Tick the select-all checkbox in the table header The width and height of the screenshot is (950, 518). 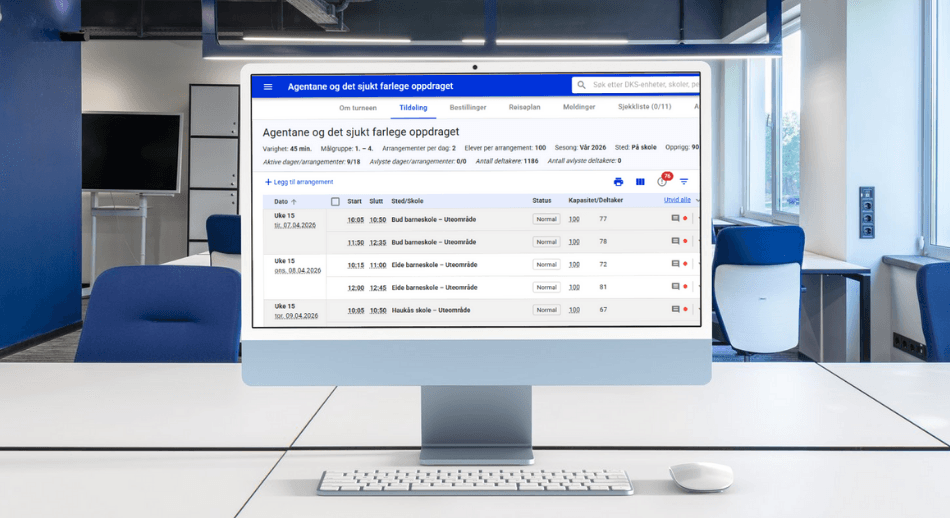tap(335, 201)
